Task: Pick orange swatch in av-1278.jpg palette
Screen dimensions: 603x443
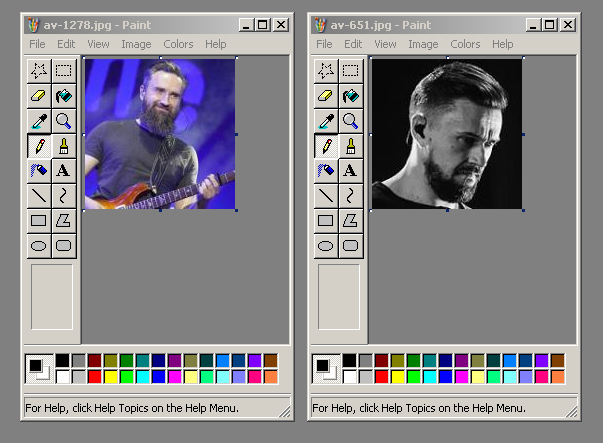Action: click(x=271, y=377)
